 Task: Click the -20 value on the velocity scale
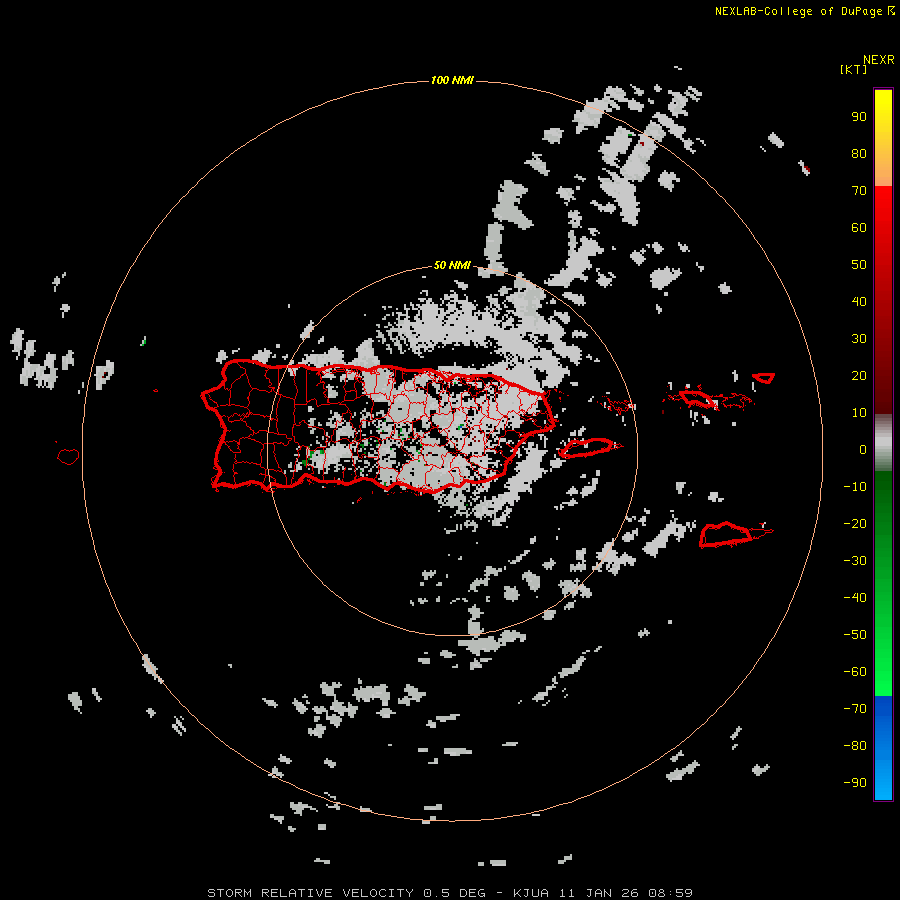[x=855, y=524]
